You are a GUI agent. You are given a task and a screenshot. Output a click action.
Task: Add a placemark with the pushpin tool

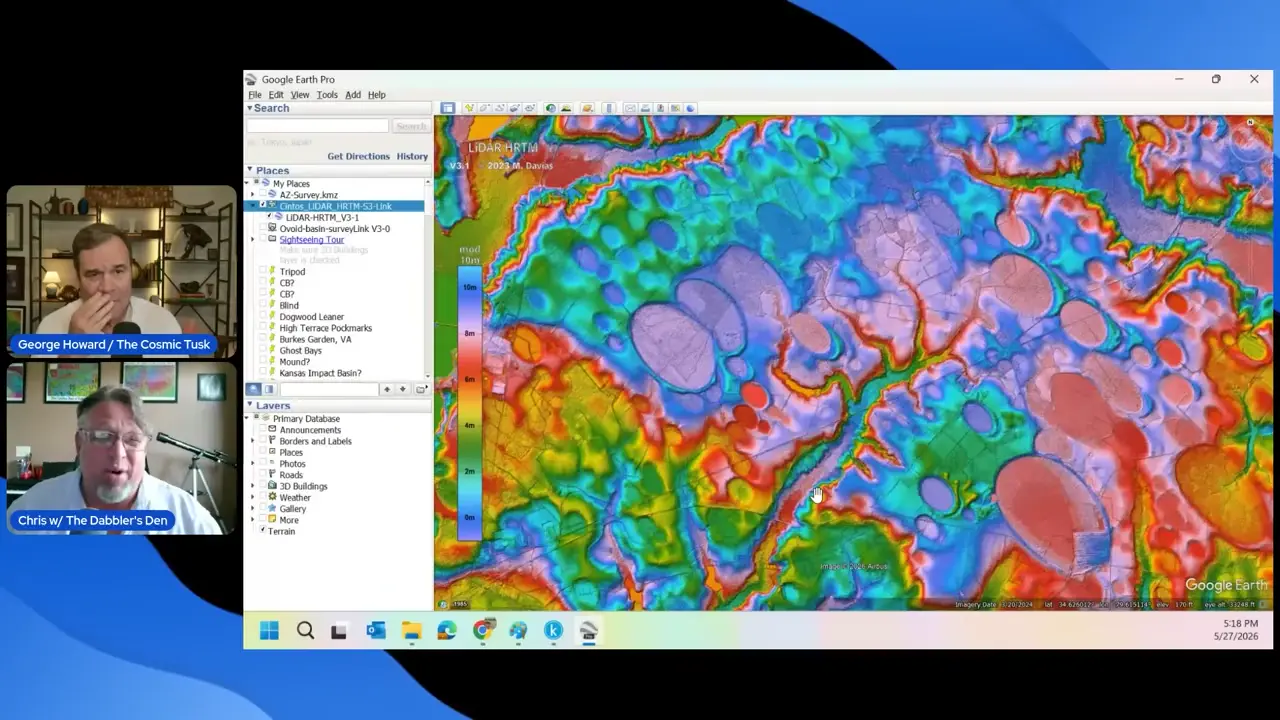469,108
